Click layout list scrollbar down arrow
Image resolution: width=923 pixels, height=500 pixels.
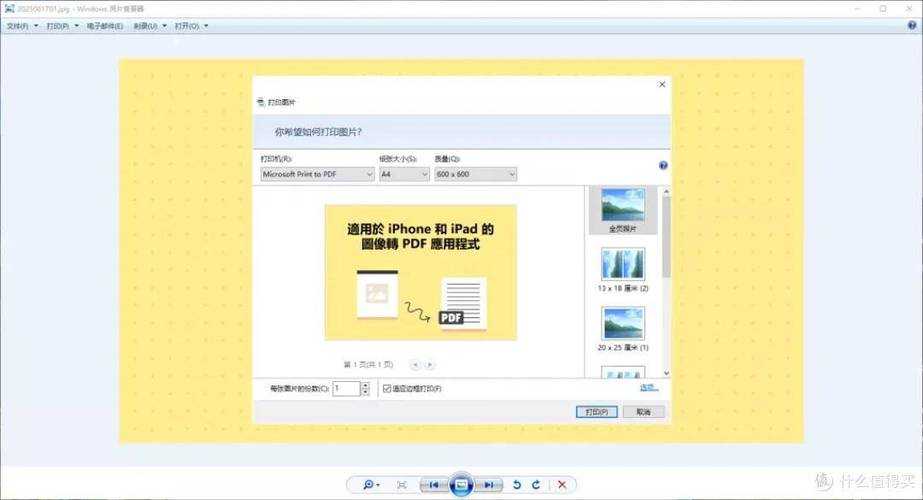pyautogui.click(x=666, y=373)
